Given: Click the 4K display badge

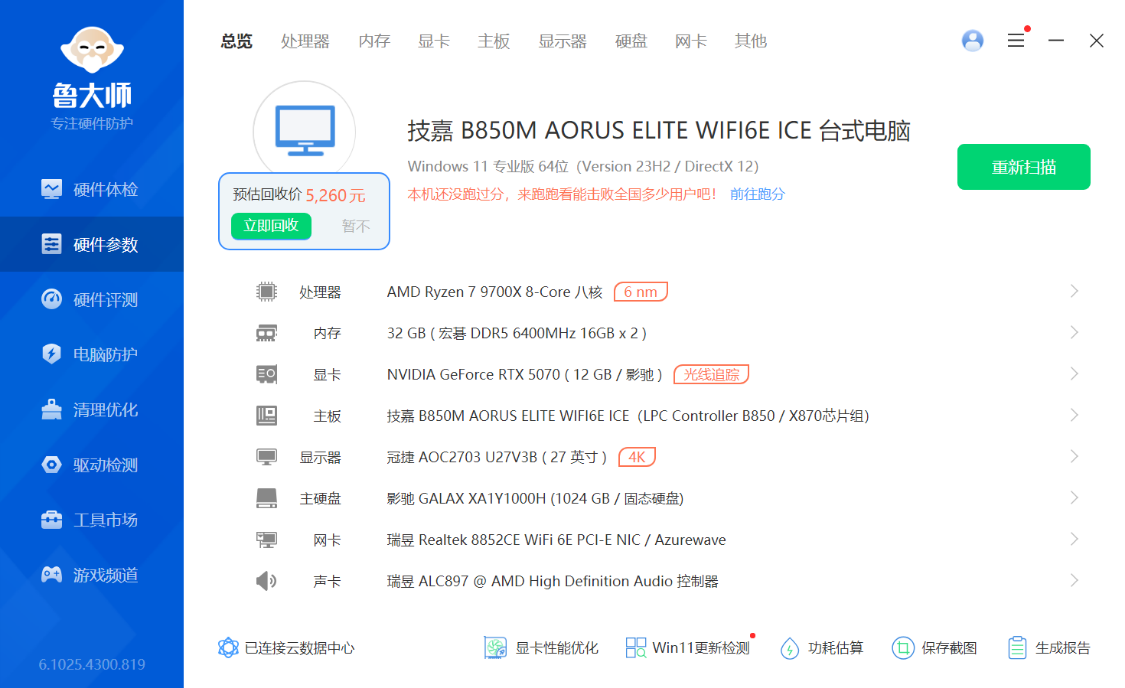Looking at the screenshot, I should [x=637, y=457].
